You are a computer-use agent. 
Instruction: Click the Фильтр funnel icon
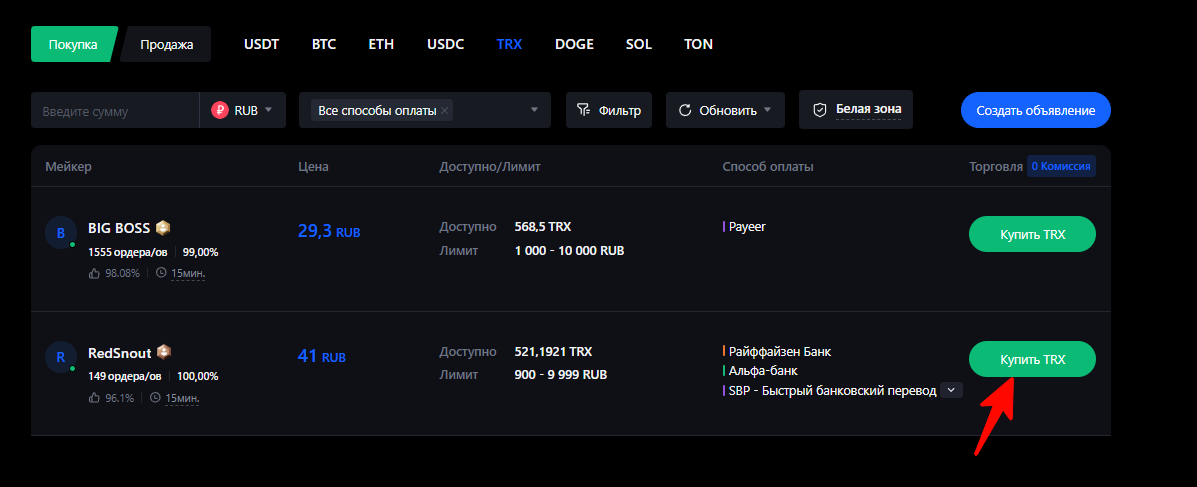585,110
